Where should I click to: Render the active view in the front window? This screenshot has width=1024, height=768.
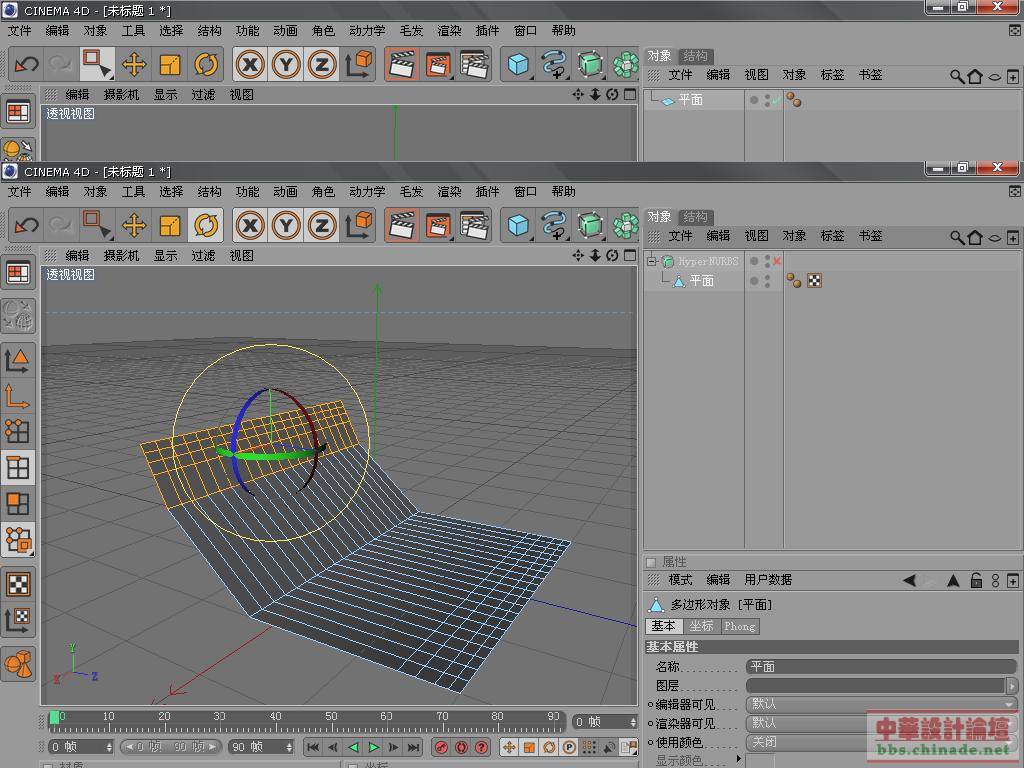pos(402,225)
